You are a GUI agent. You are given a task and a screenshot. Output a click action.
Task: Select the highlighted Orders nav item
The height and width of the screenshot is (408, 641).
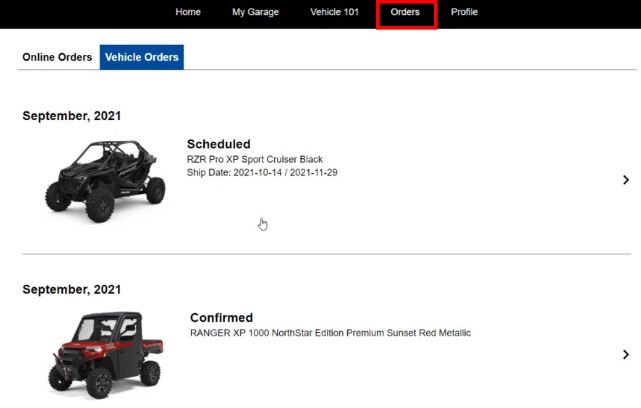405,12
